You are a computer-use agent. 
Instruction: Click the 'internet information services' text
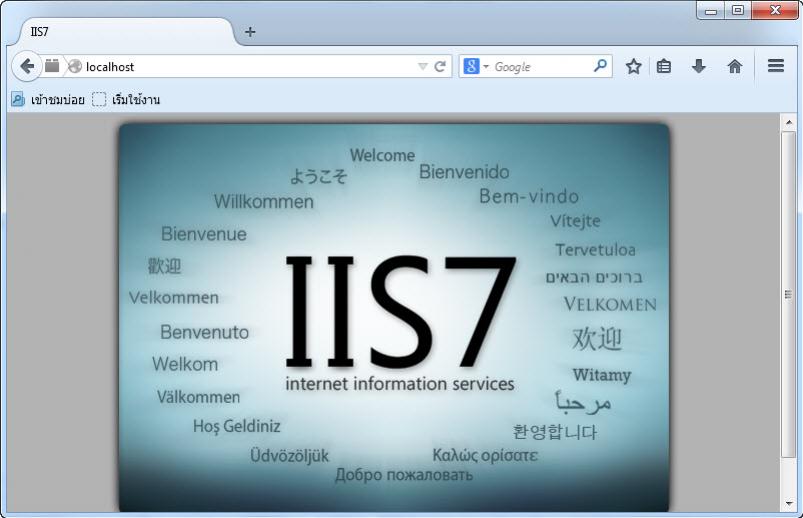(x=399, y=384)
